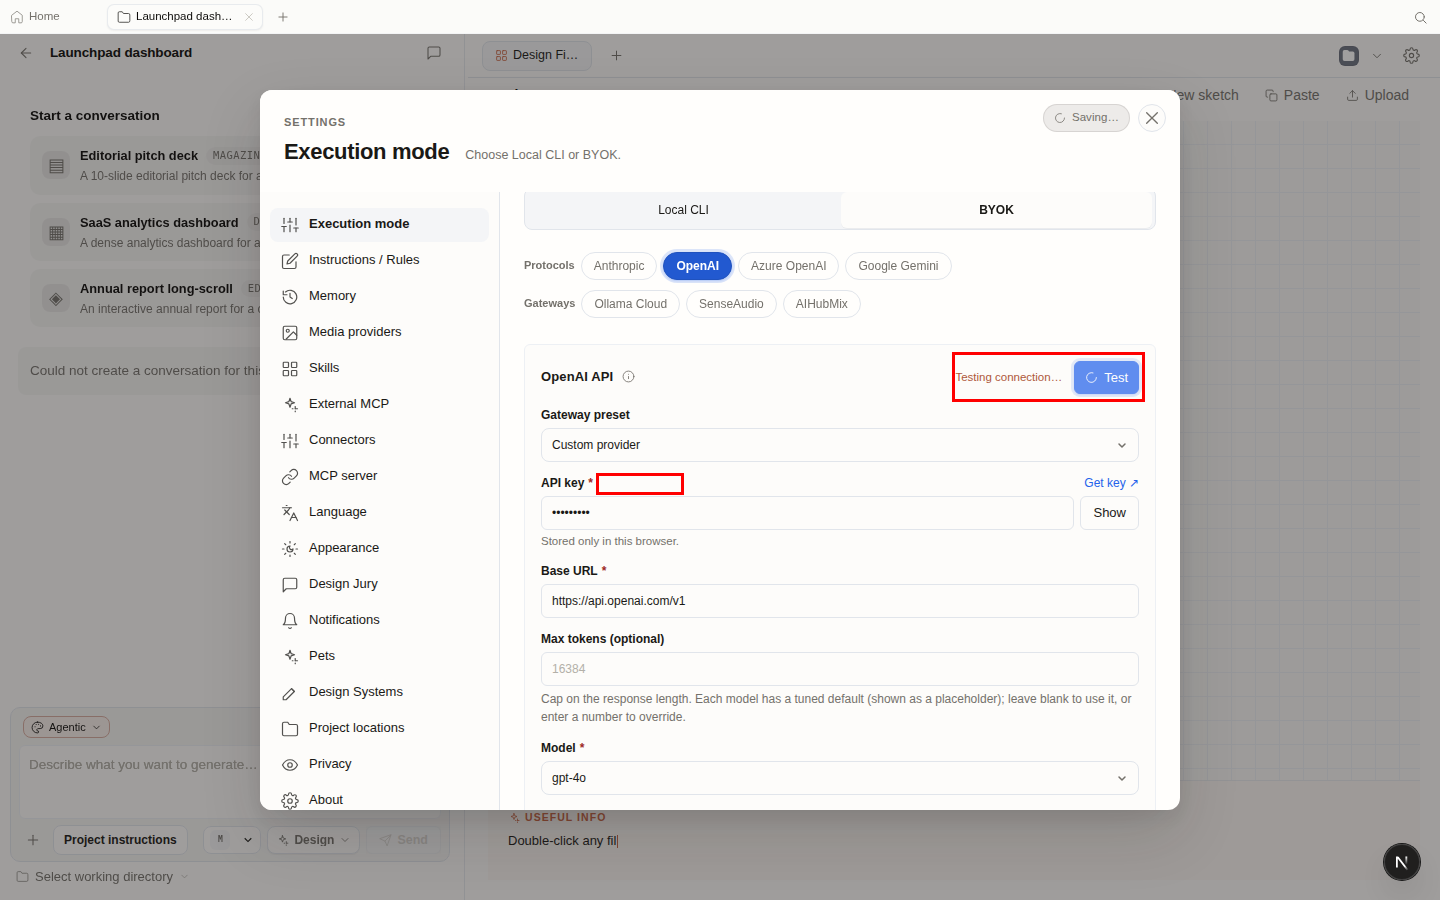Screen dimensions: 1440x900
Task: Add a new top tab
Action: 283,17
